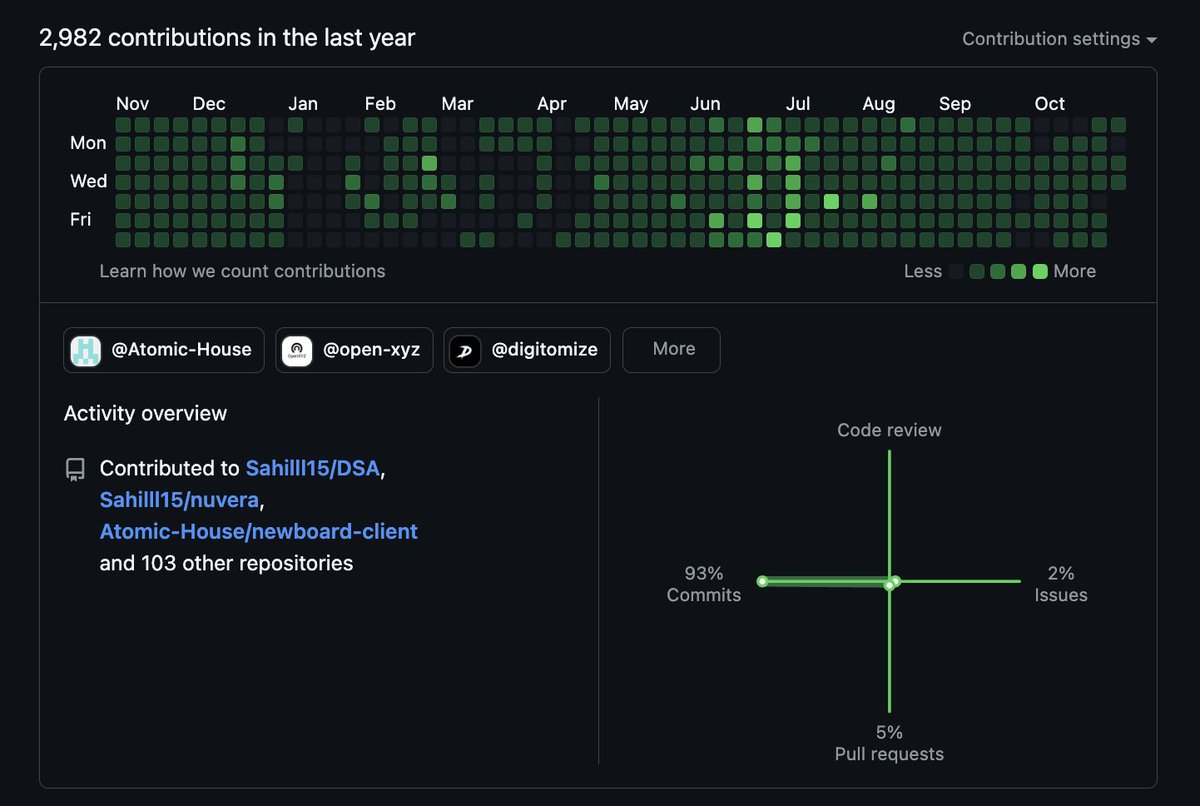Viewport: 1200px width, 806px height.
Task: Click the Wed weekday label
Action: click(88, 181)
